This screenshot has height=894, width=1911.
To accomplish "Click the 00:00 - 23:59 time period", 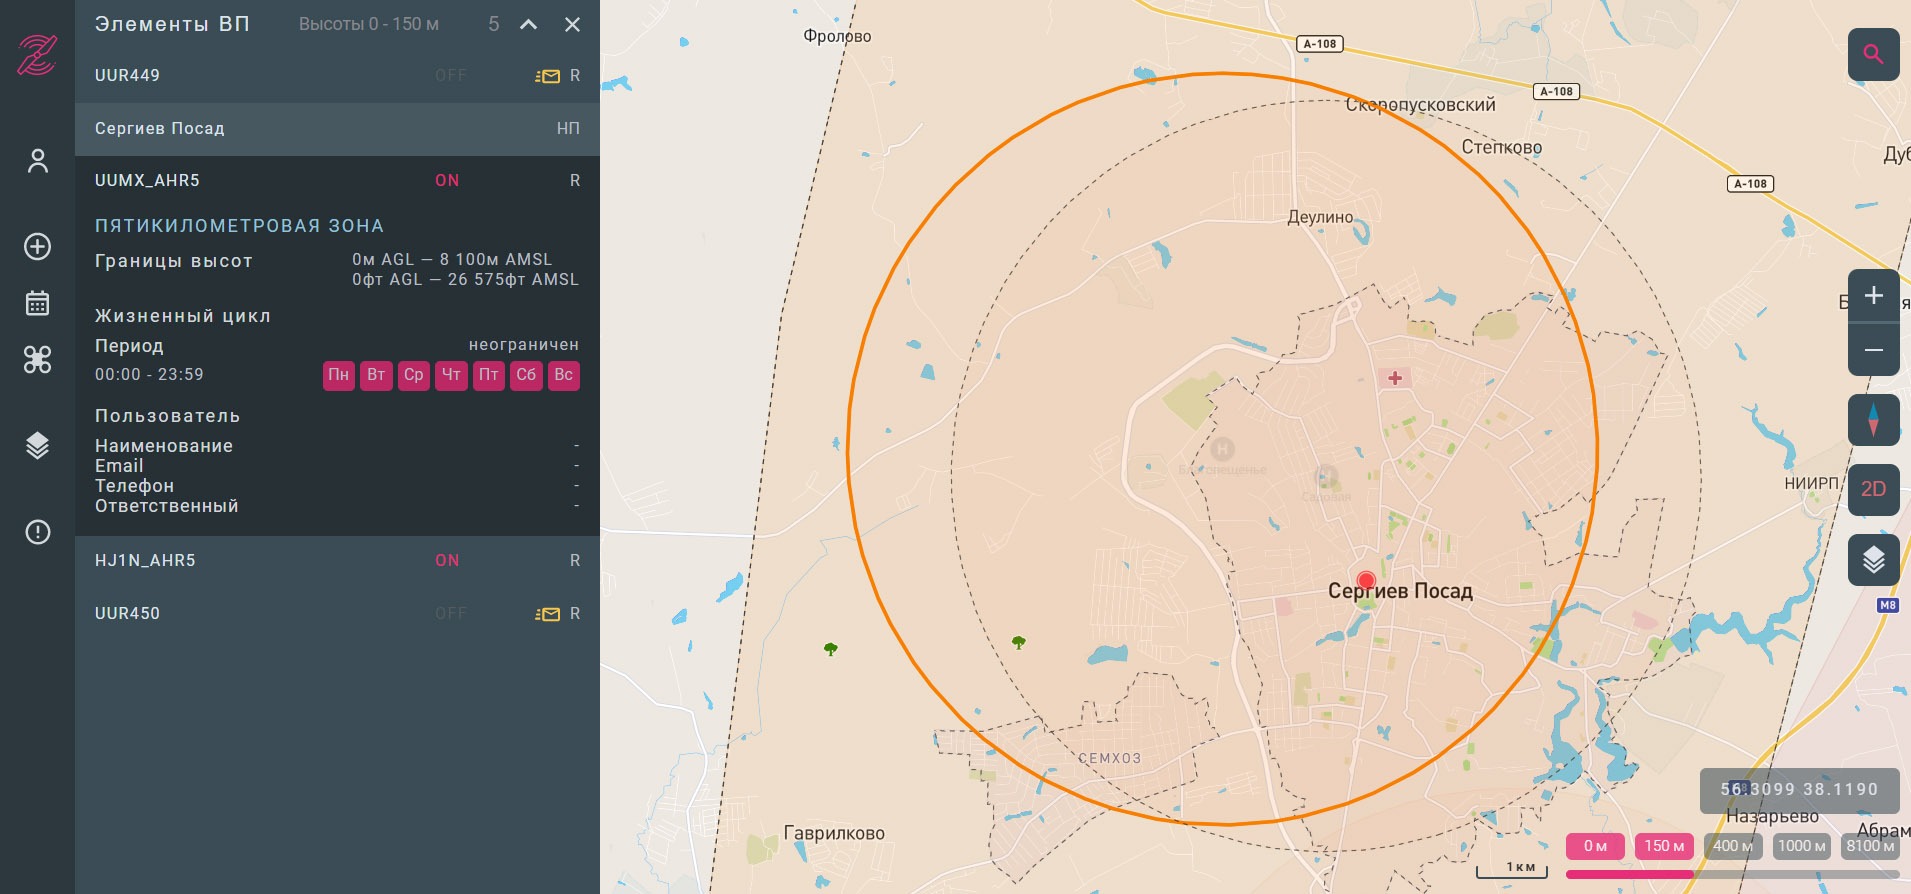I will pyautogui.click(x=149, y=375).
